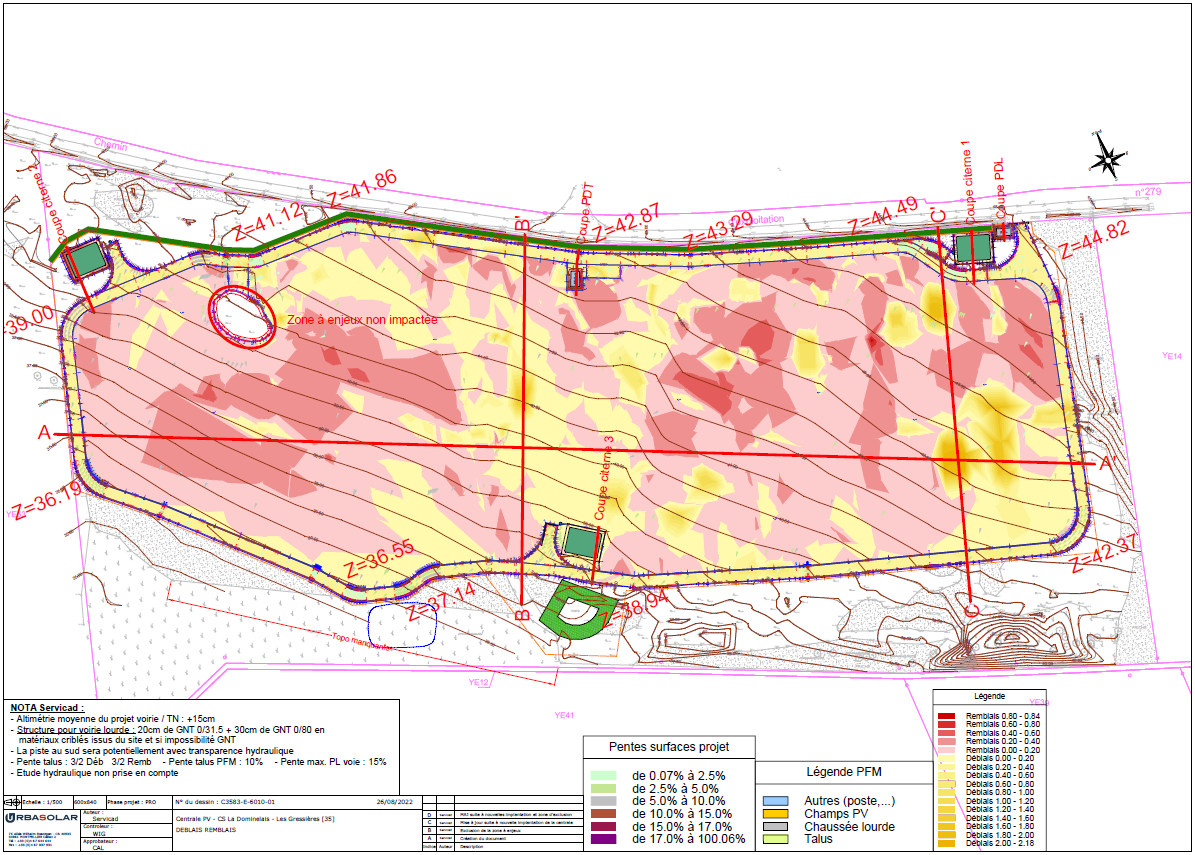Click the 'Z=37.14' elevation label
Image resolution: width=1195 pixels, height=855 pixels.
tap(441, 601)
